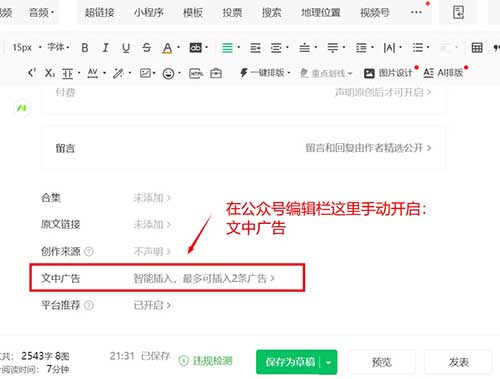The image size is (500, 379).
Task: Toggle italic formatting
Action: click(105, 48)
